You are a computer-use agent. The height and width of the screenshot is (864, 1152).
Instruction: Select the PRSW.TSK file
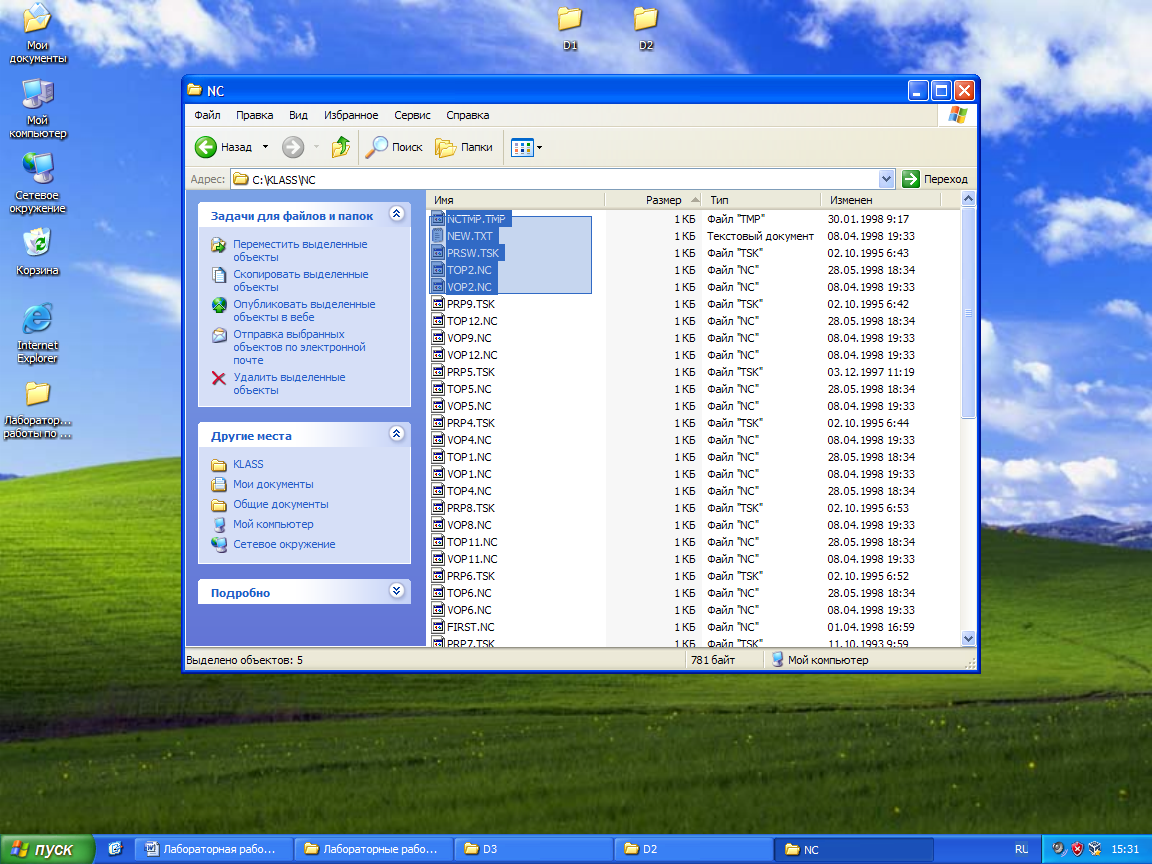click(x=467, y=253)
